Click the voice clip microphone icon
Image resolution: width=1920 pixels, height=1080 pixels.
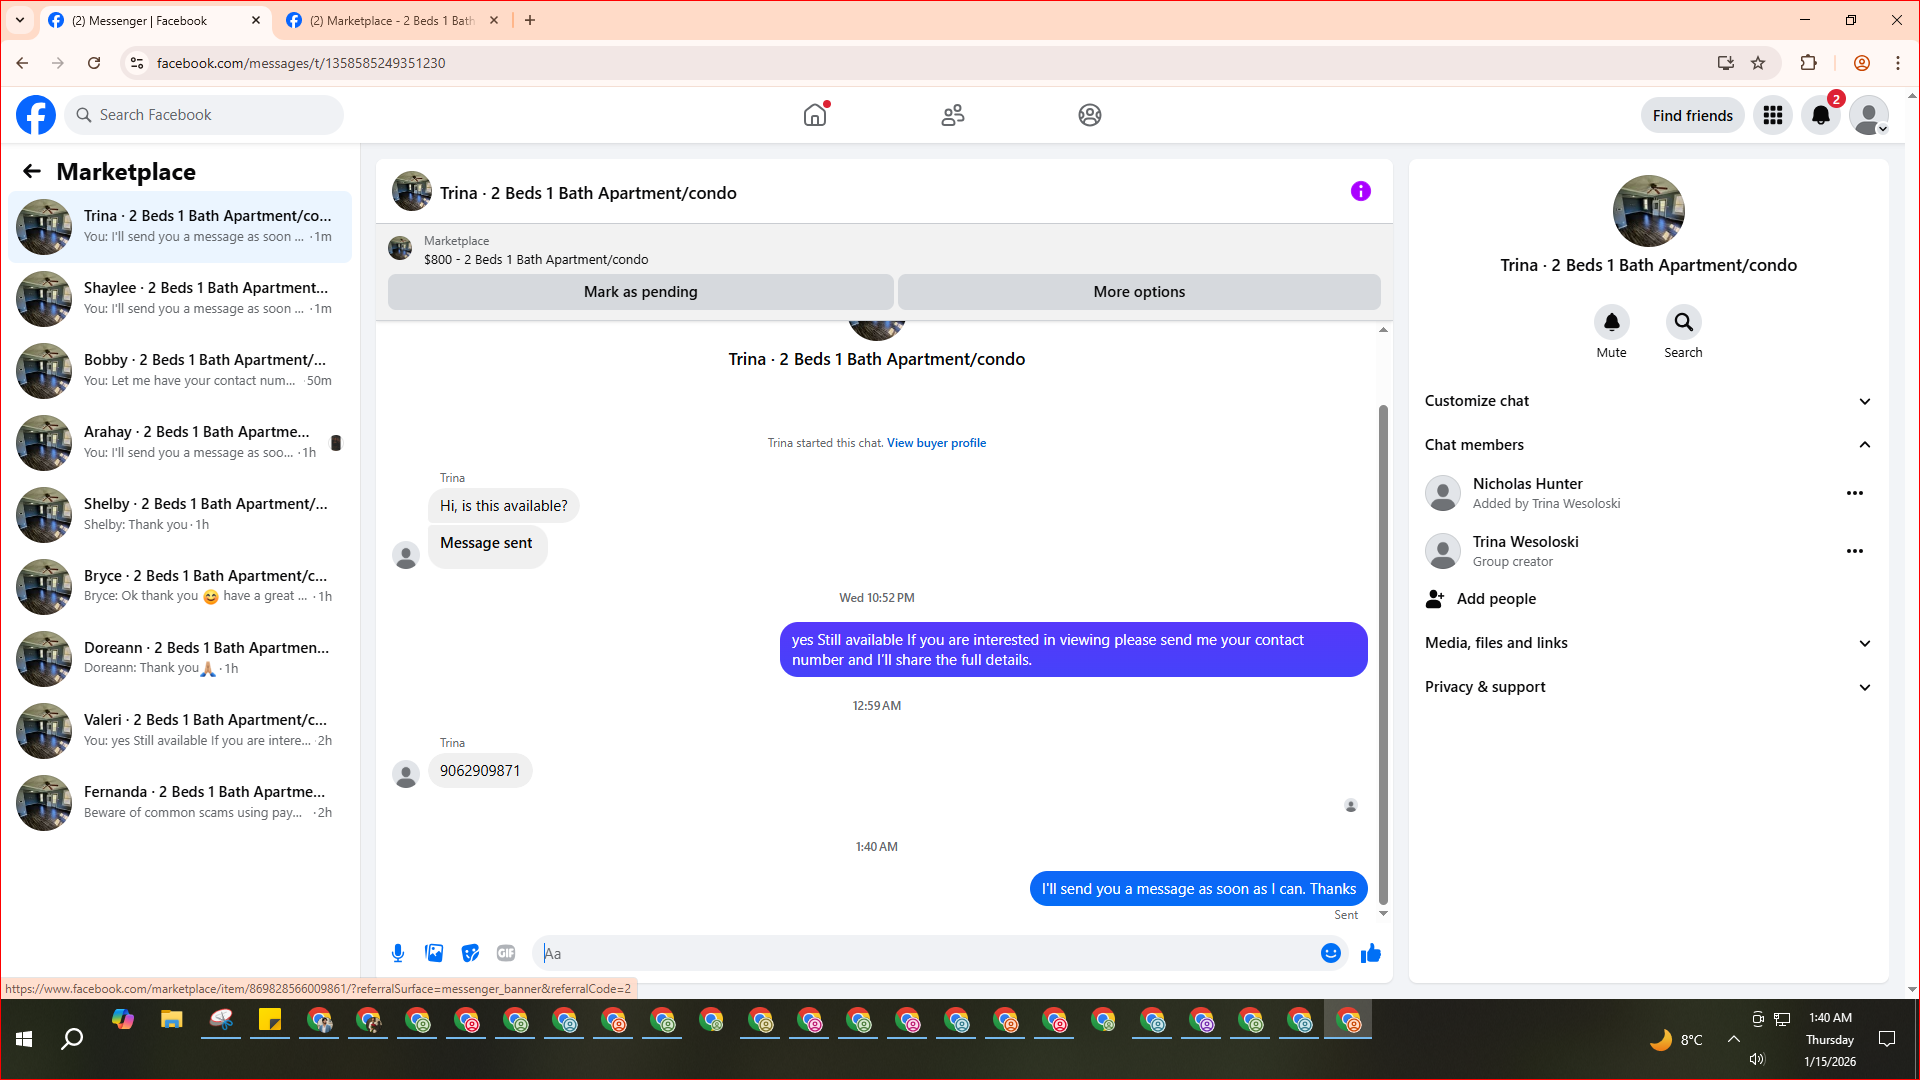[398, 953]
